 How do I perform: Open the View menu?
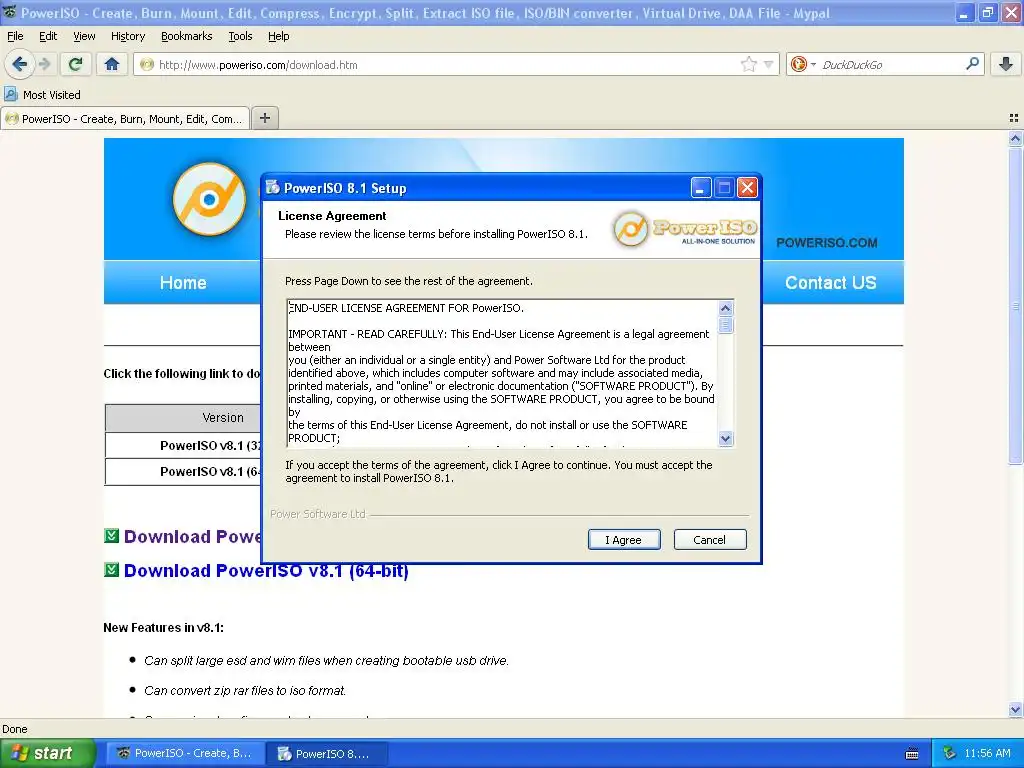[84, 36]
